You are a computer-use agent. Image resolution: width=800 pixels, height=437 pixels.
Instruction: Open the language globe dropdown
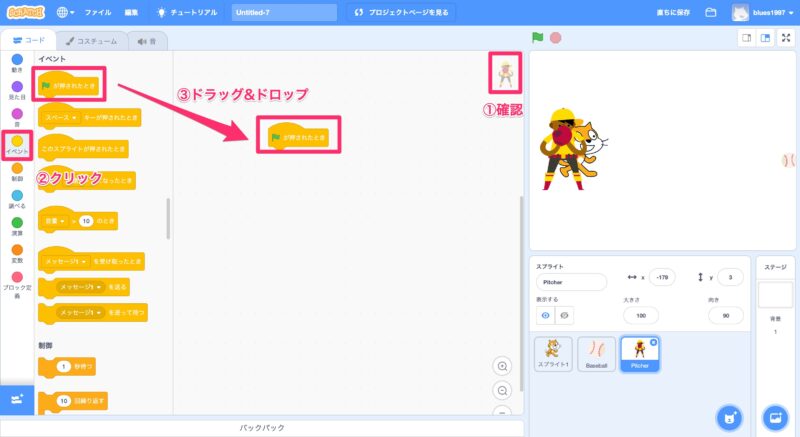(67, 13)
